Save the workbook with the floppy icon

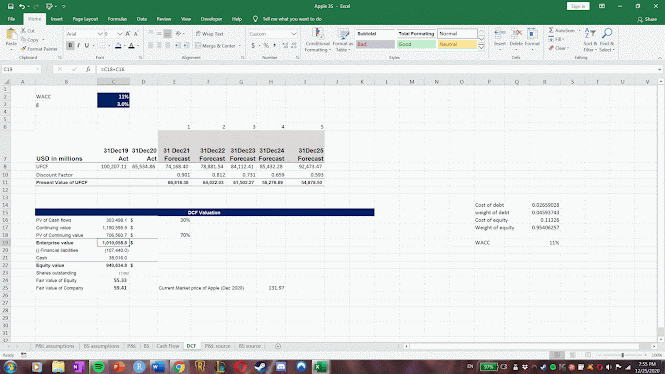pos(11,6)
